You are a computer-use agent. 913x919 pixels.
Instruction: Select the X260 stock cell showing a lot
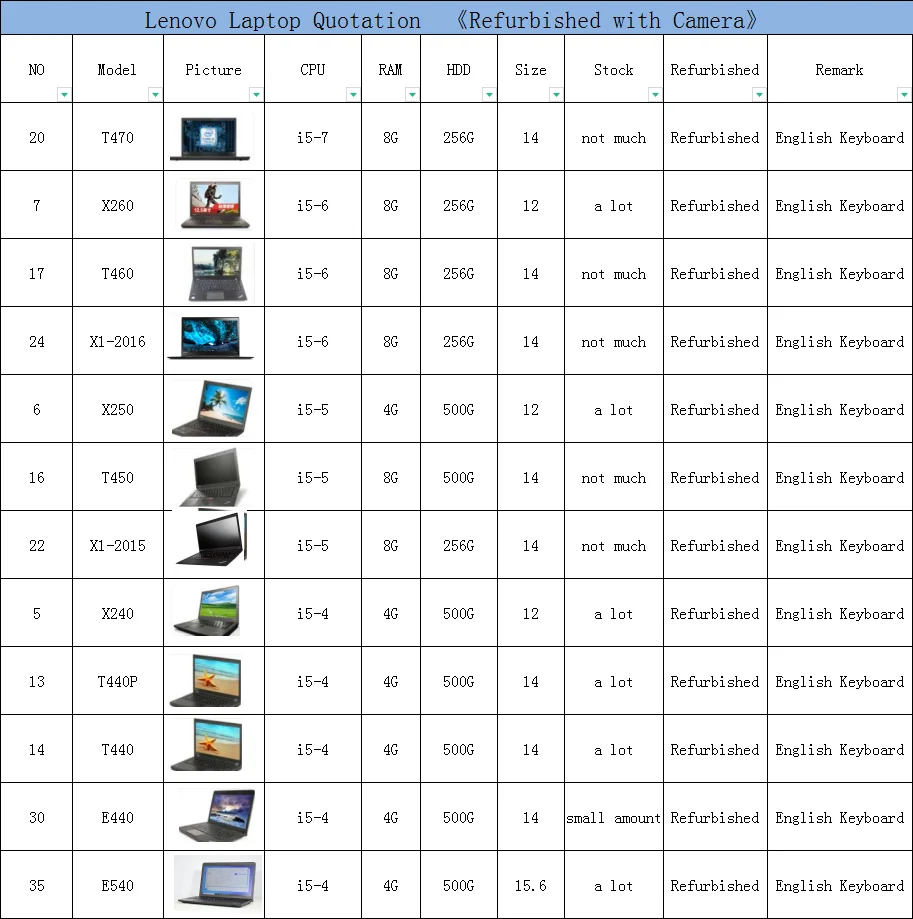(x=613, y=205)
